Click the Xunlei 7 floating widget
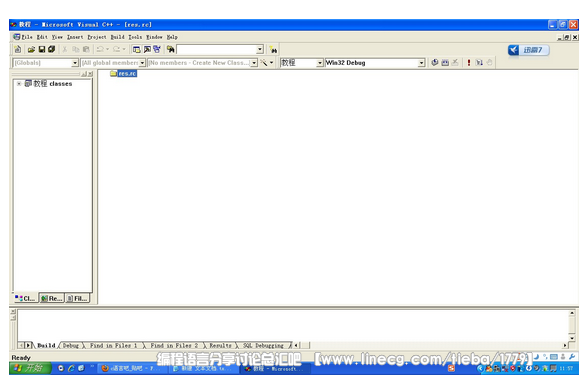This screenshot has width=583, height=376. click(528, 50)
